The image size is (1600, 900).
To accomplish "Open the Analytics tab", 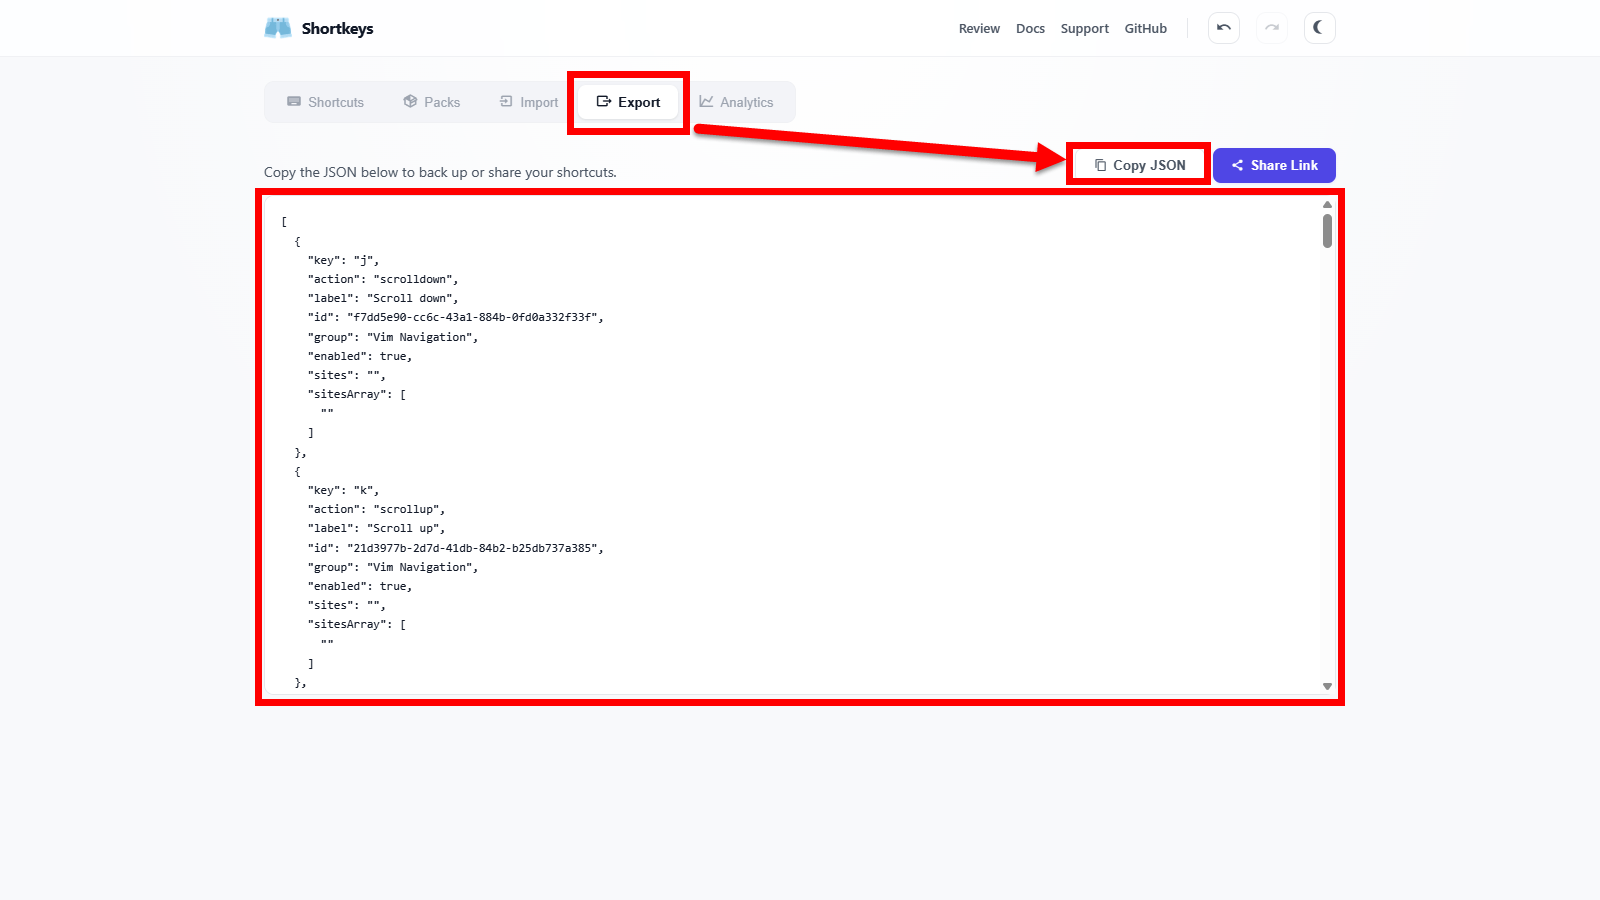I will pos(736,102).
